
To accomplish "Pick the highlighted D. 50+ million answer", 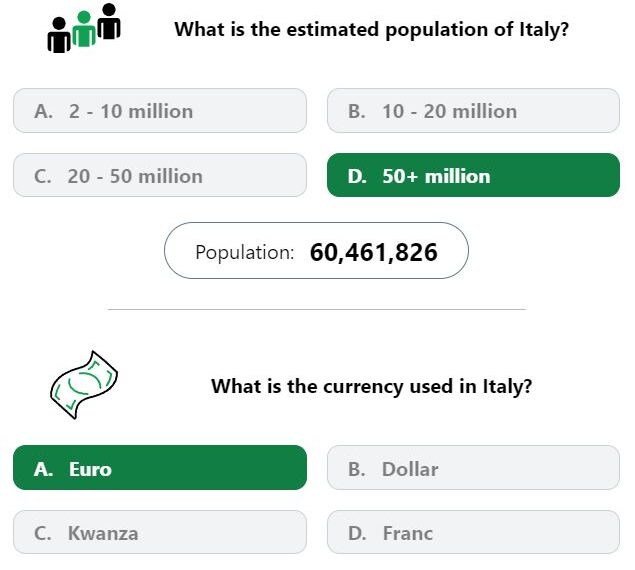I will pos(473,175).
